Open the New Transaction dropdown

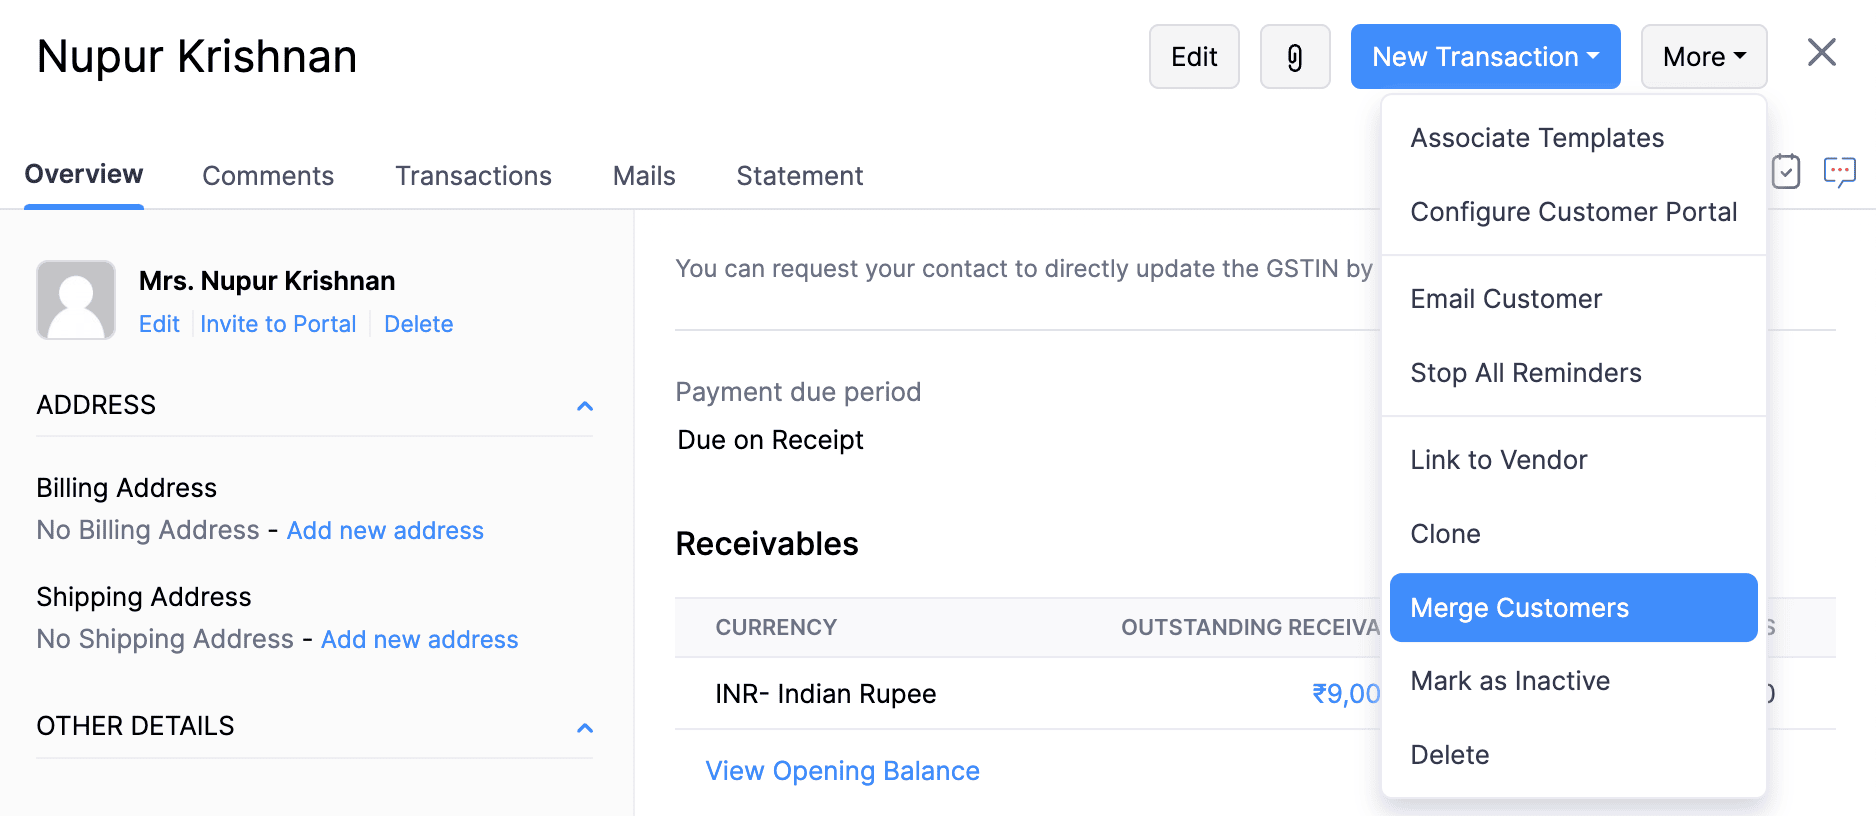click(x=1485, y=57)
